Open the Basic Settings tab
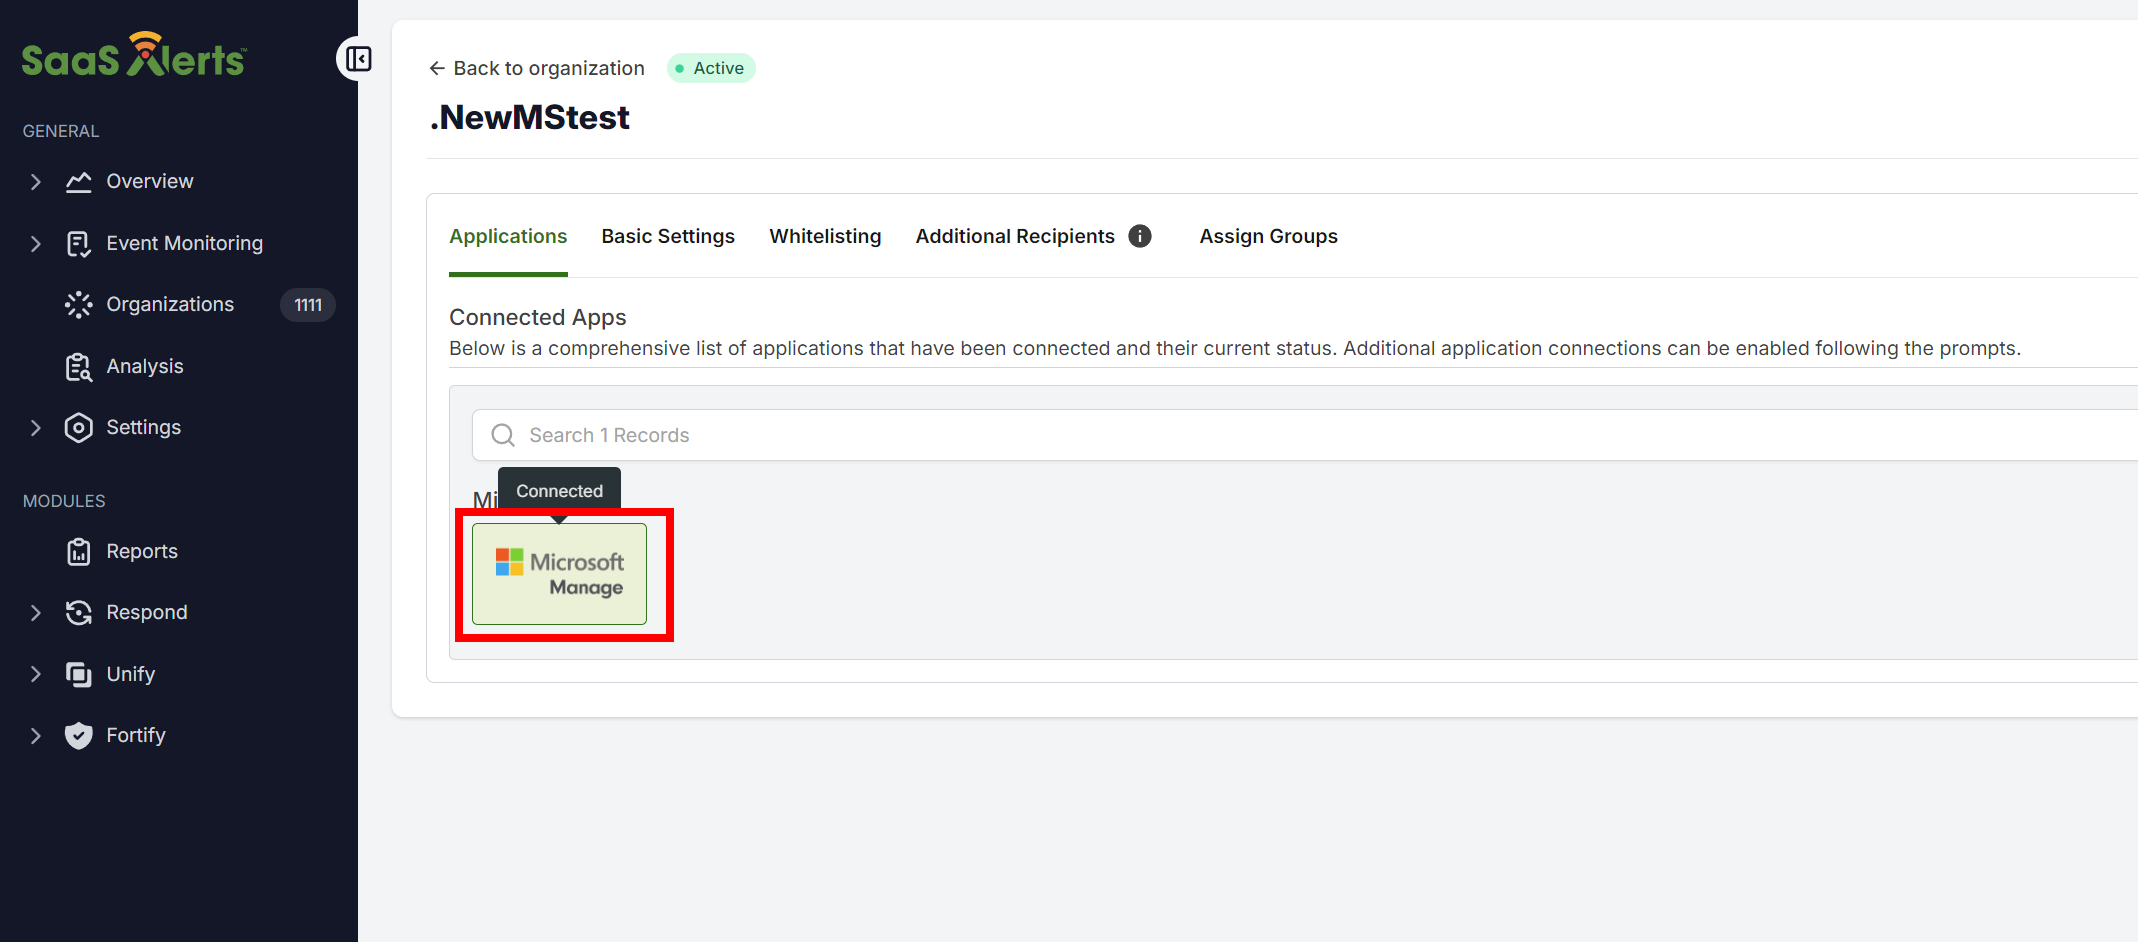This screenshot has width=2138, height=942. [667, 236]
